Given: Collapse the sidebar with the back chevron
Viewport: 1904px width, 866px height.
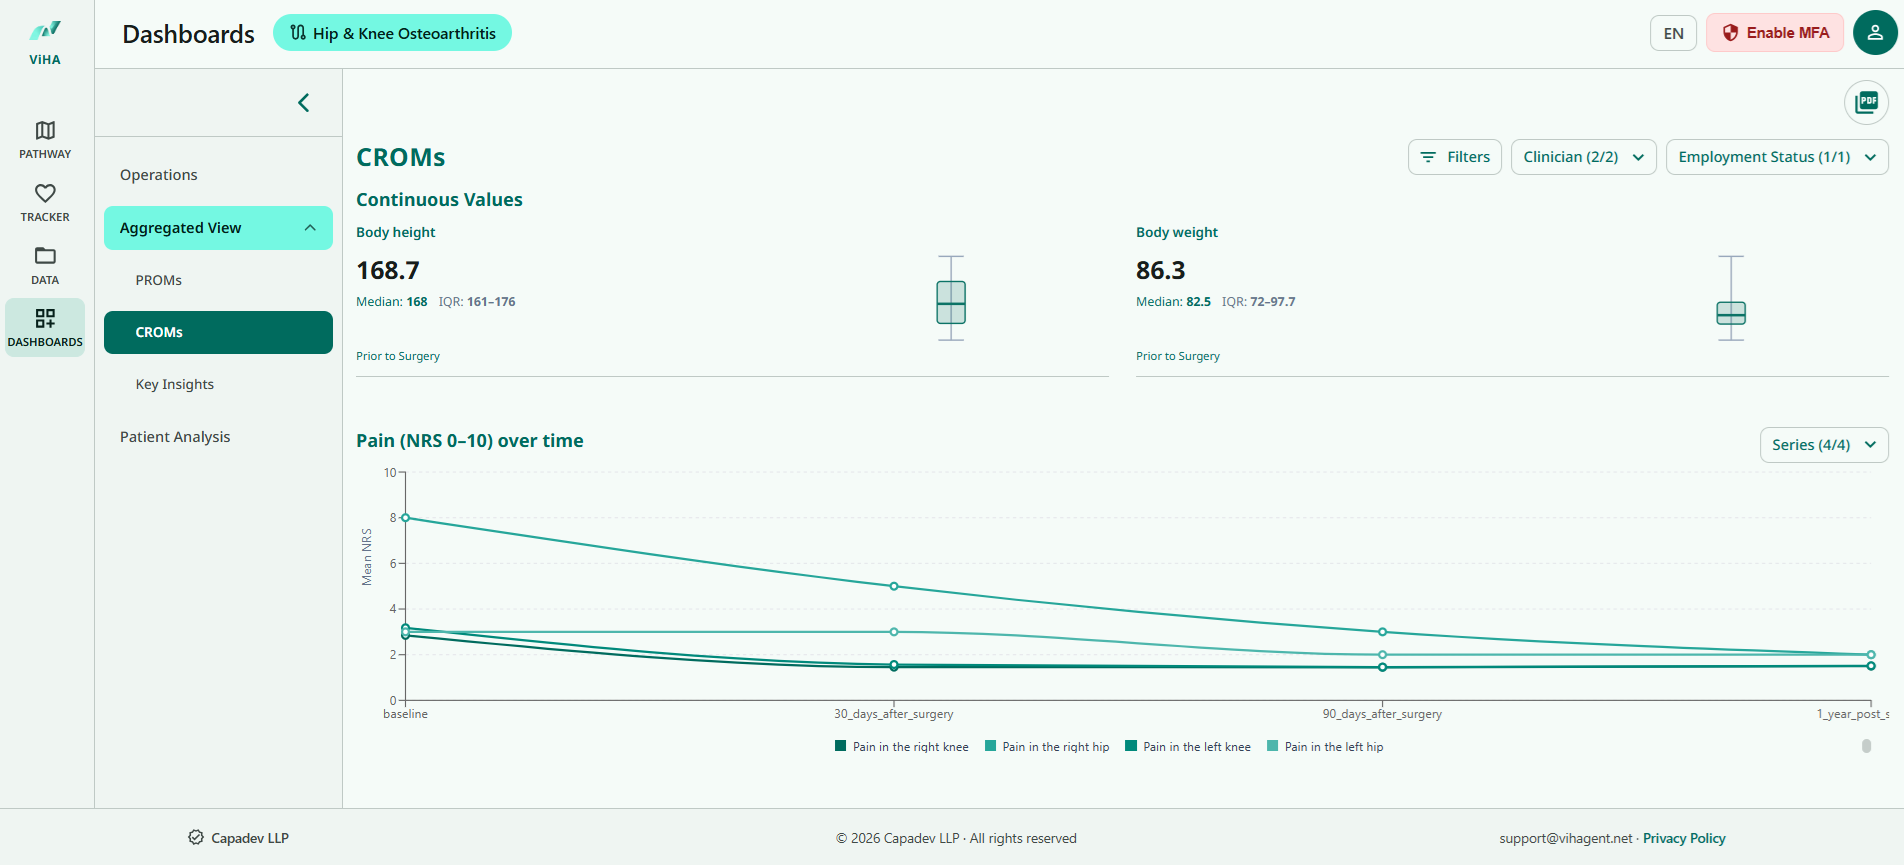Looking at the screenshot, I should [x=304, y=103].
